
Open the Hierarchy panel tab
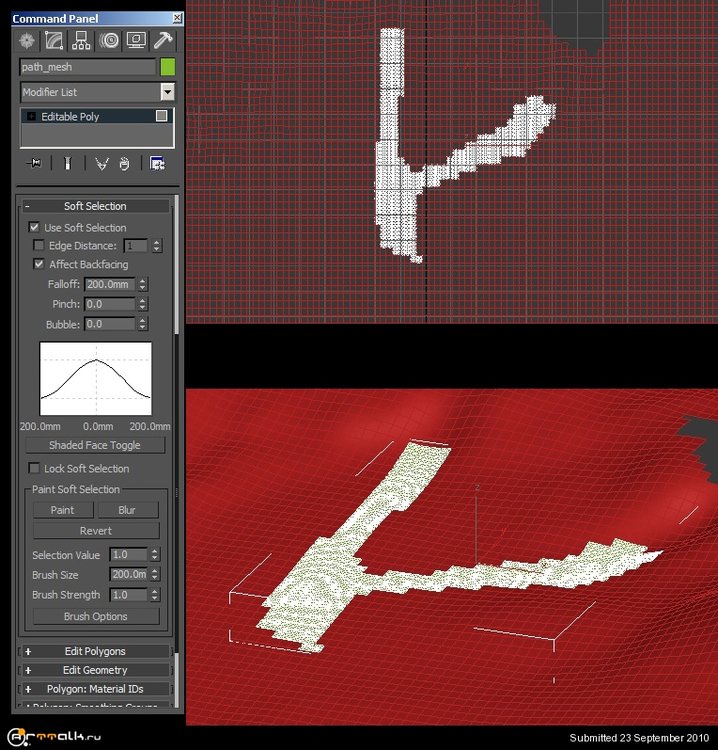(81, 41)
